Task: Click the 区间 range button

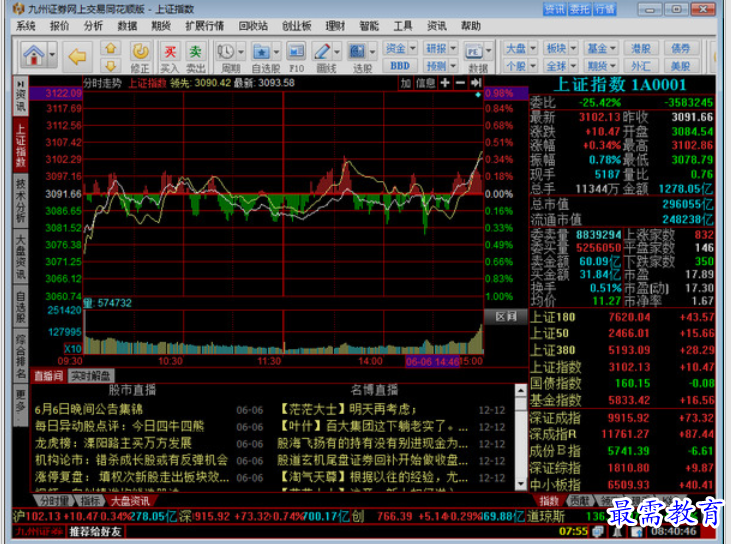Action: [x=506, y=317]
